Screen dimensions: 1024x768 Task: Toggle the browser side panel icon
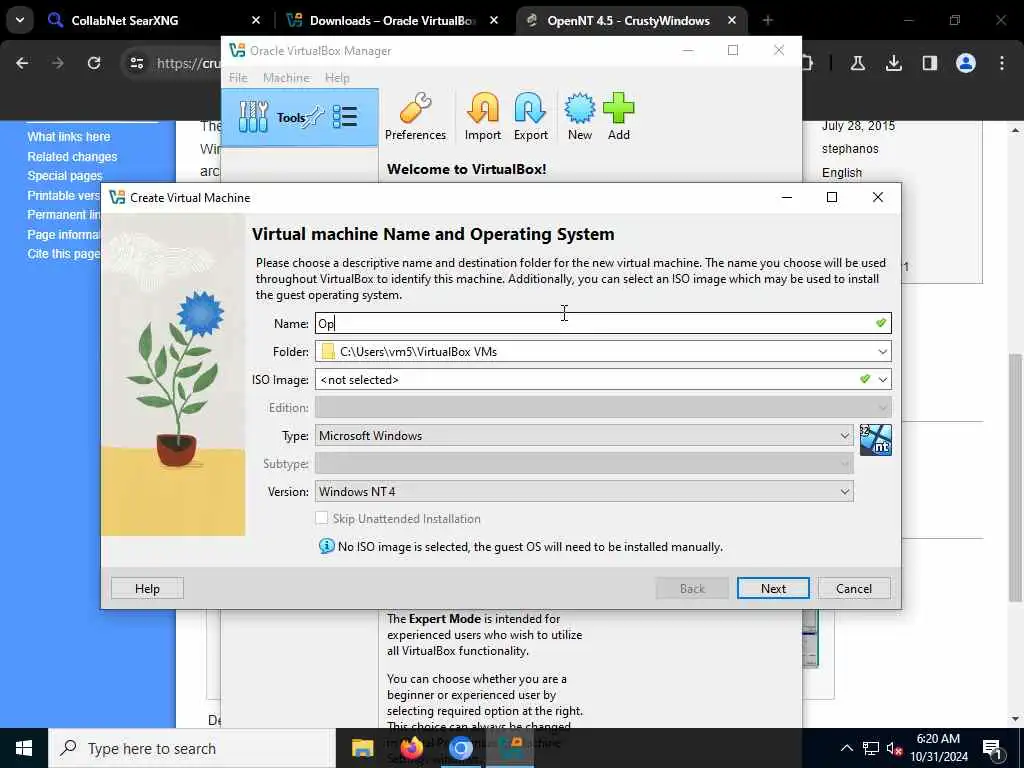(930, 63)
